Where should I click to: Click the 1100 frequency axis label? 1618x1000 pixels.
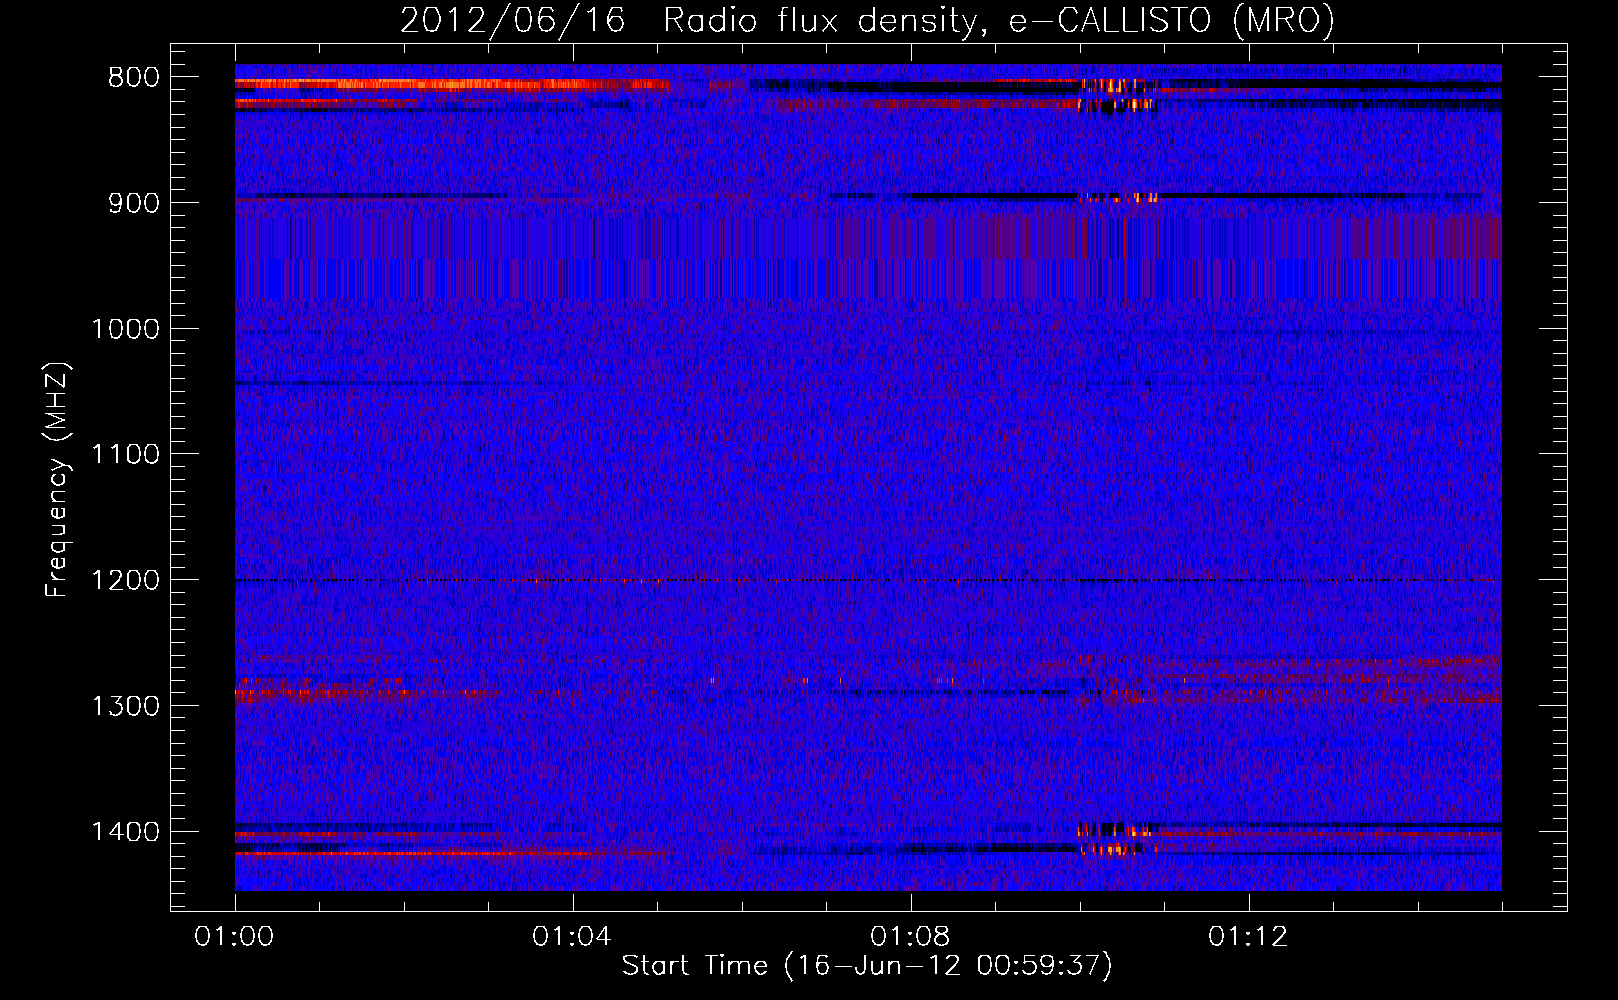pos(125,455)
